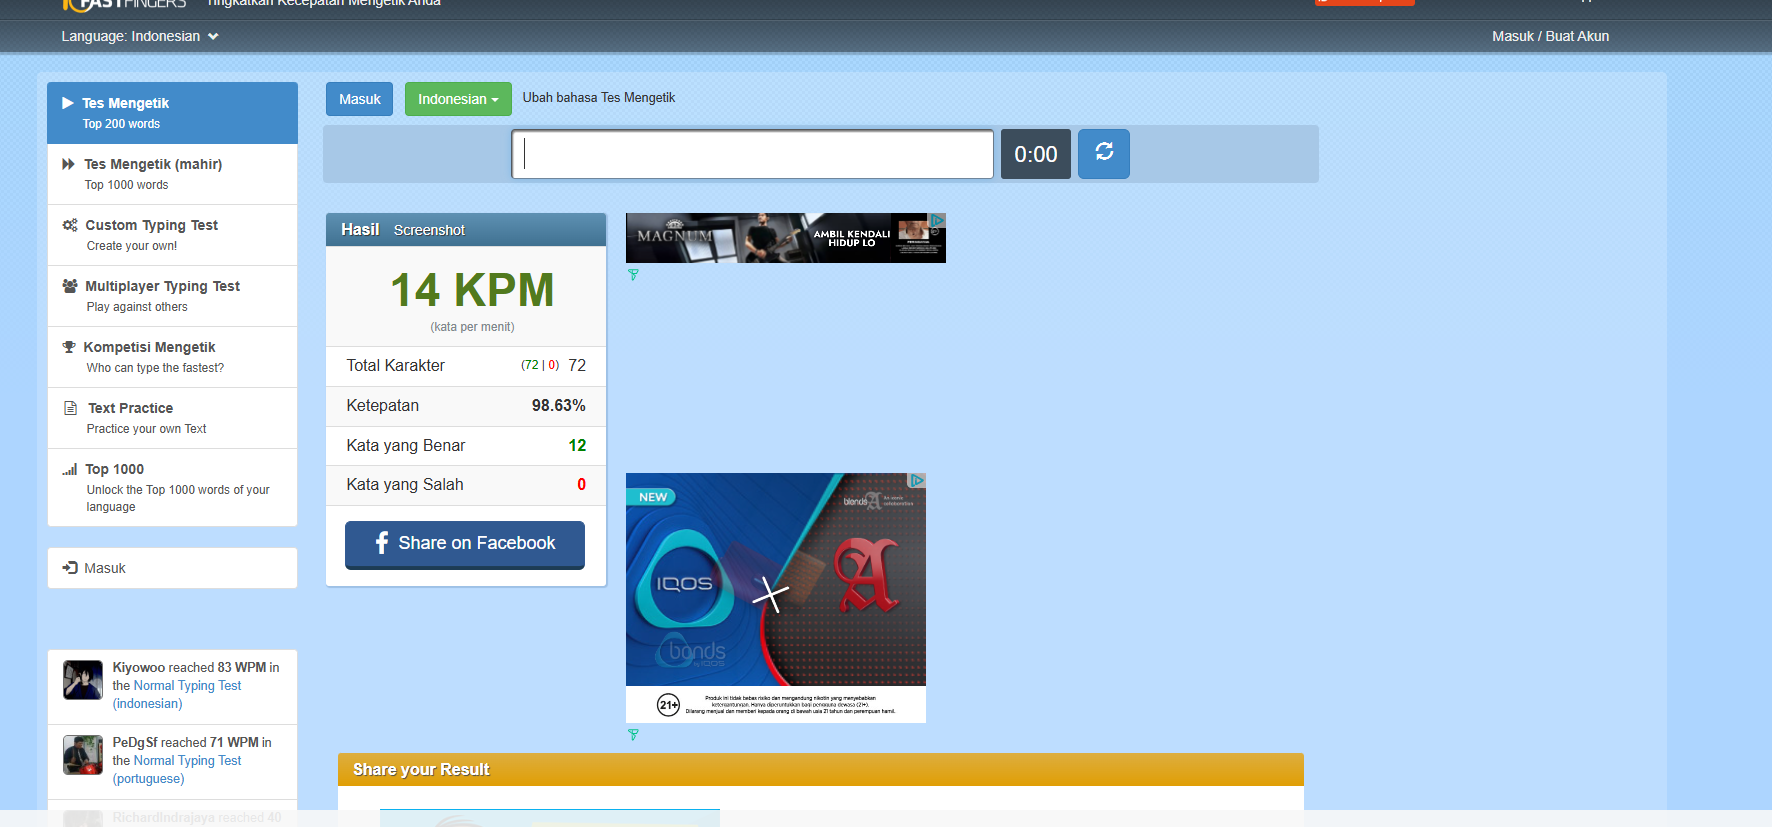Click the Facebook logo on the share button
The height and width of the screenshot is (827, 1772).
point(382,543)
